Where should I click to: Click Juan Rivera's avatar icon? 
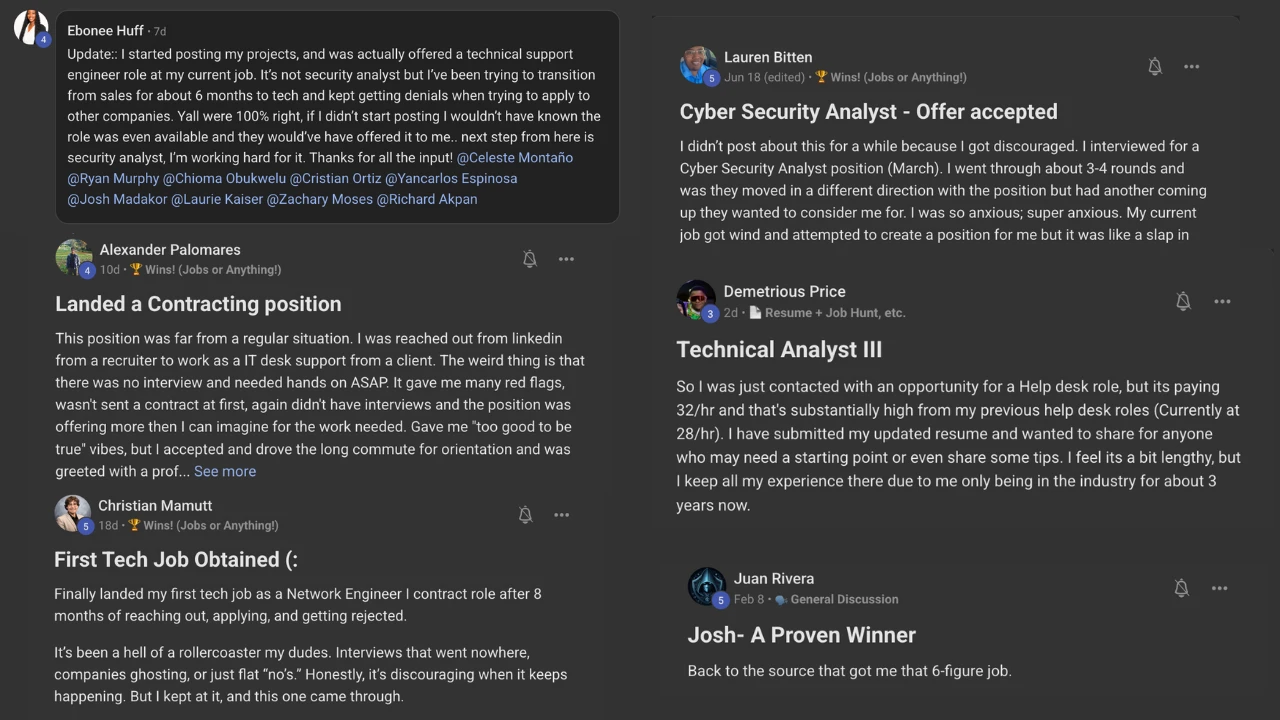707,586
